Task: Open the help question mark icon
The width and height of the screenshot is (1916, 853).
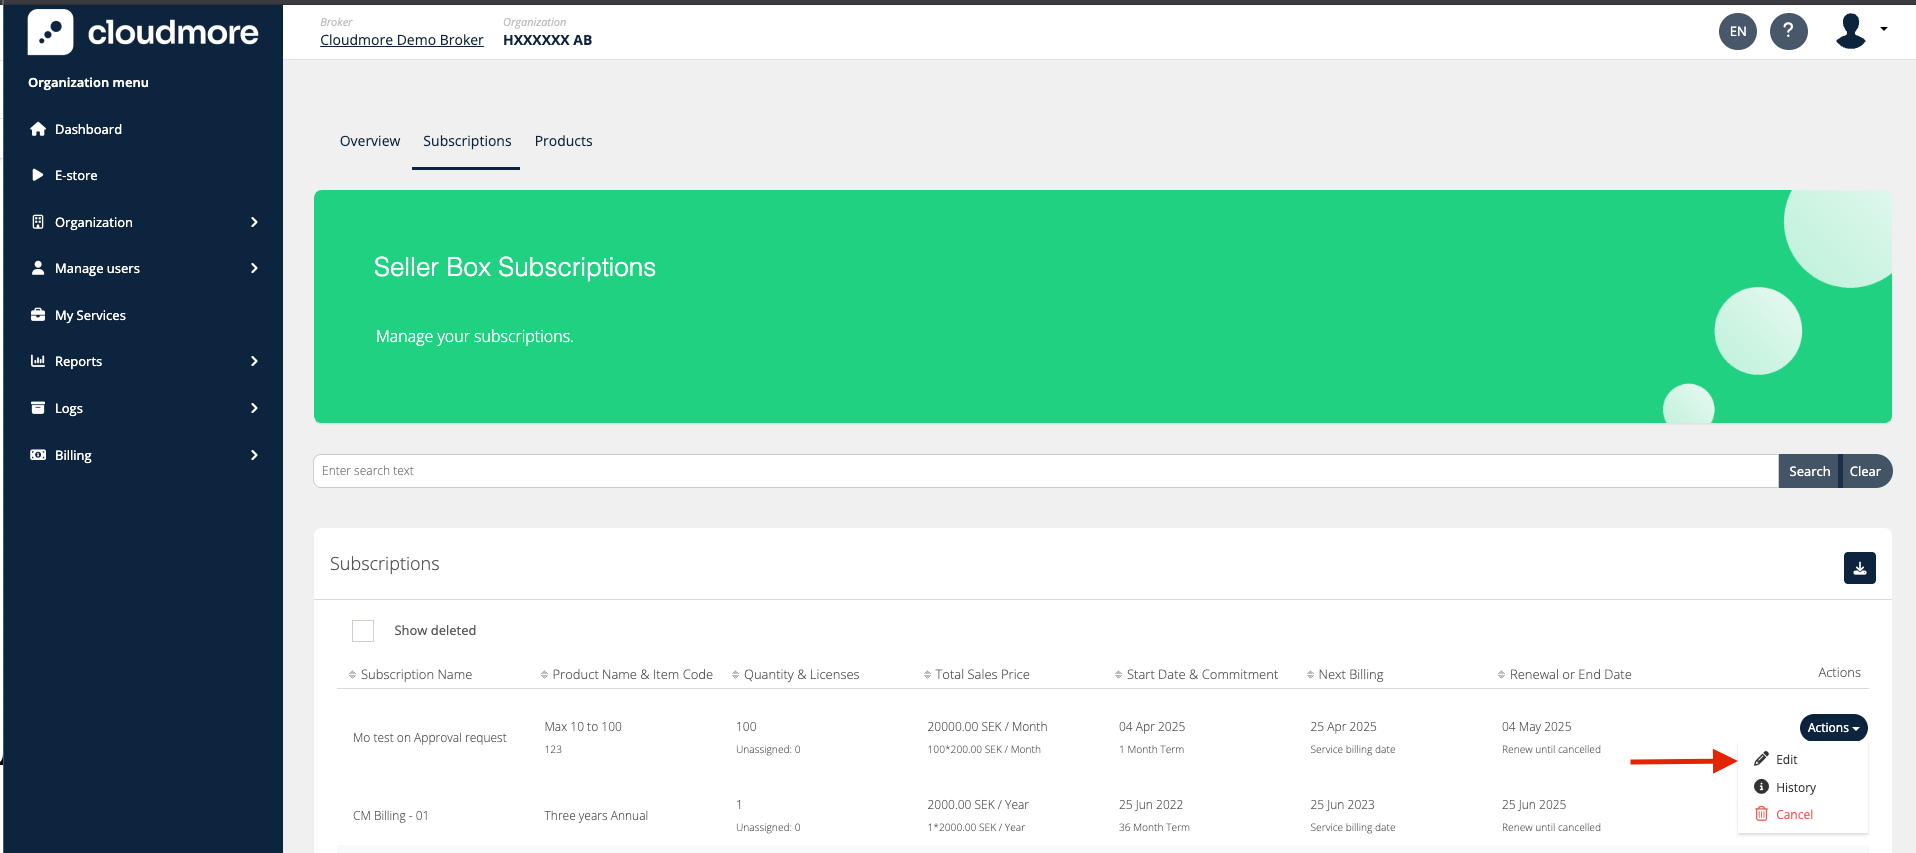Action: (1789, 31)
